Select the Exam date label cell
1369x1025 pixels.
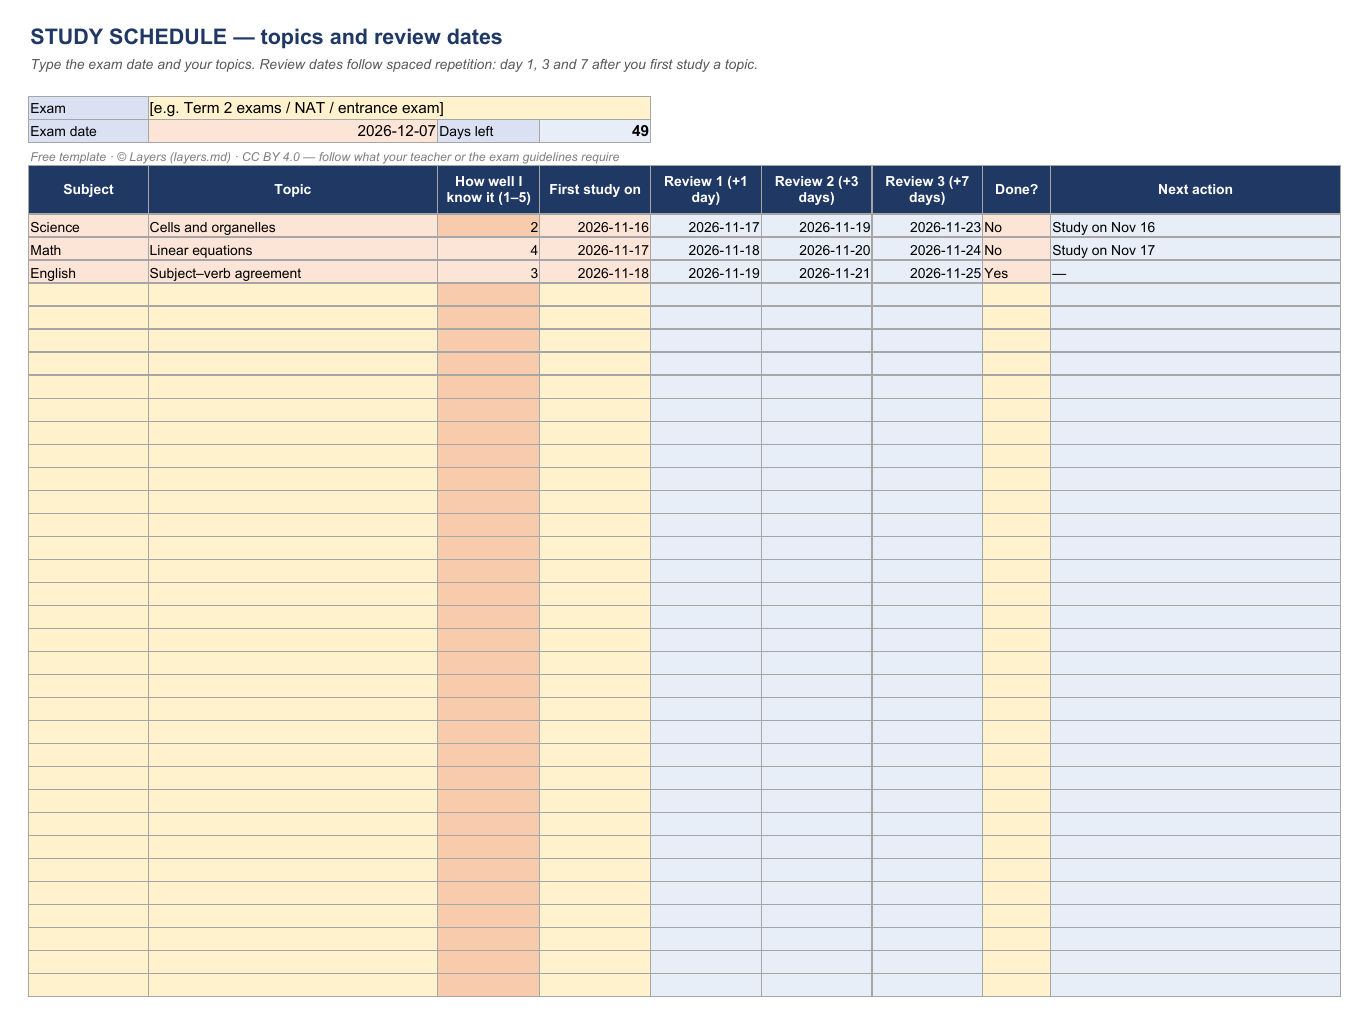[88, 131]
